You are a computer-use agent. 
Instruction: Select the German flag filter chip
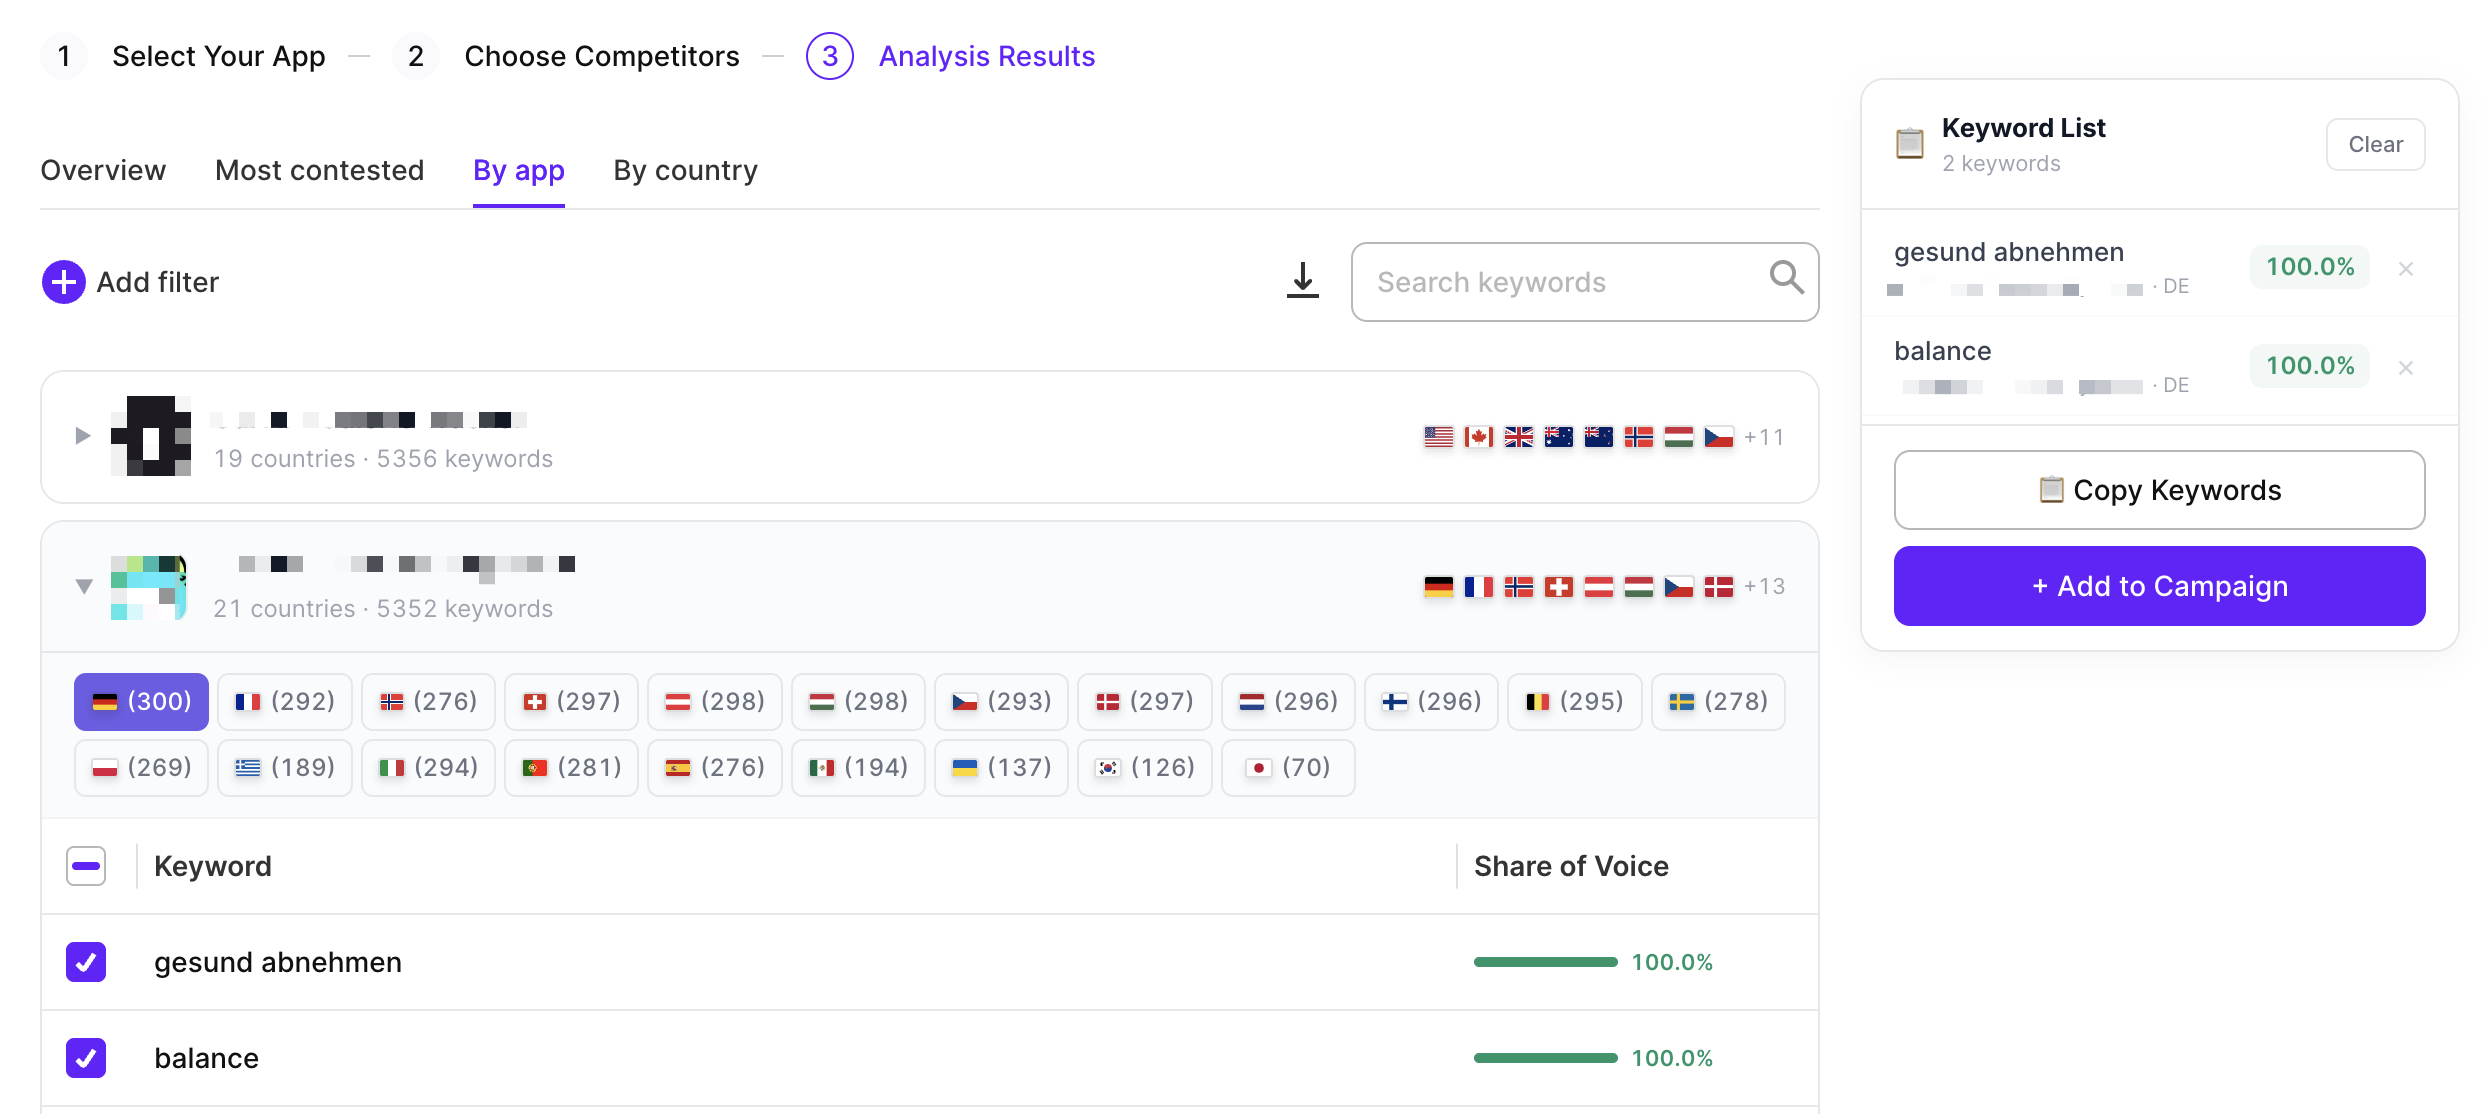tap(140, 702)
